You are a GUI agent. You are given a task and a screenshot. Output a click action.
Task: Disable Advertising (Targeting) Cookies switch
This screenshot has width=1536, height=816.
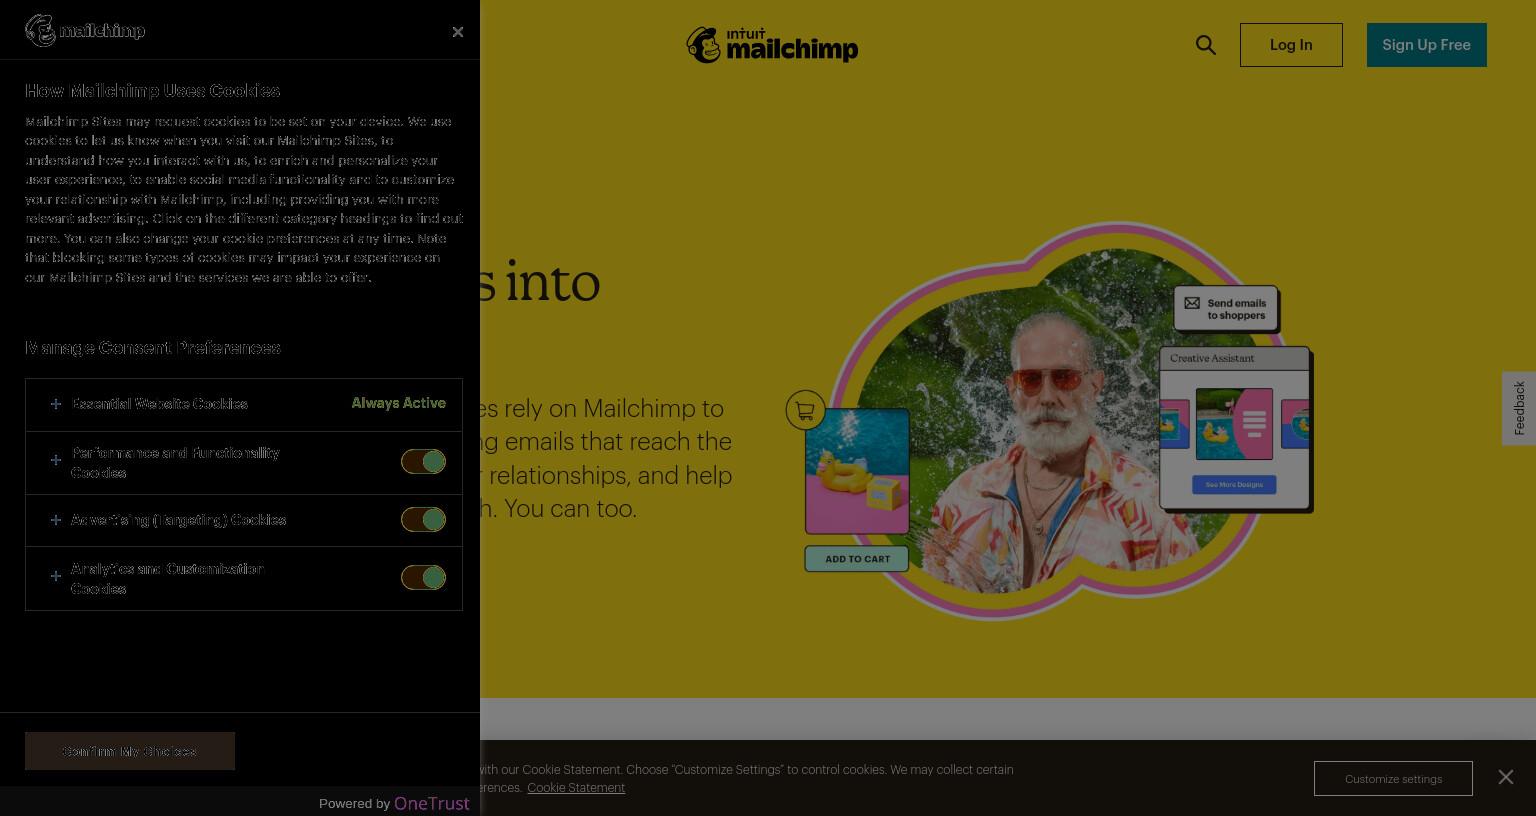click(423, 519)
